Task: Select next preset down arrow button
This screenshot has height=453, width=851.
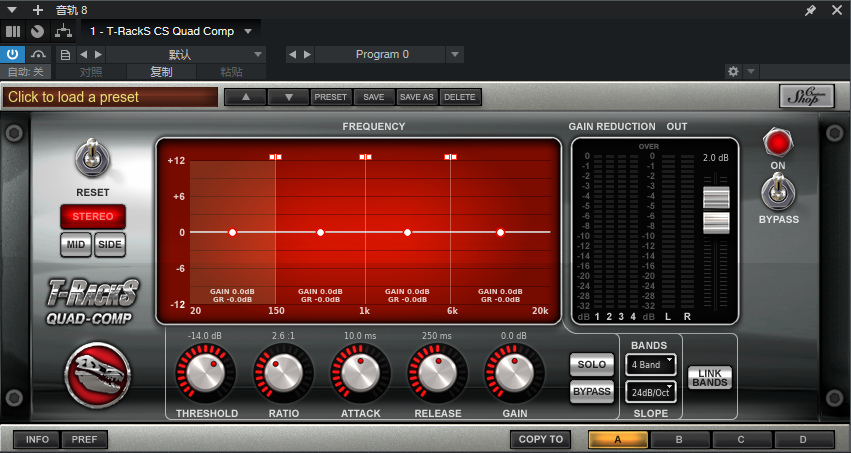Action: click(x=289, y=97)
